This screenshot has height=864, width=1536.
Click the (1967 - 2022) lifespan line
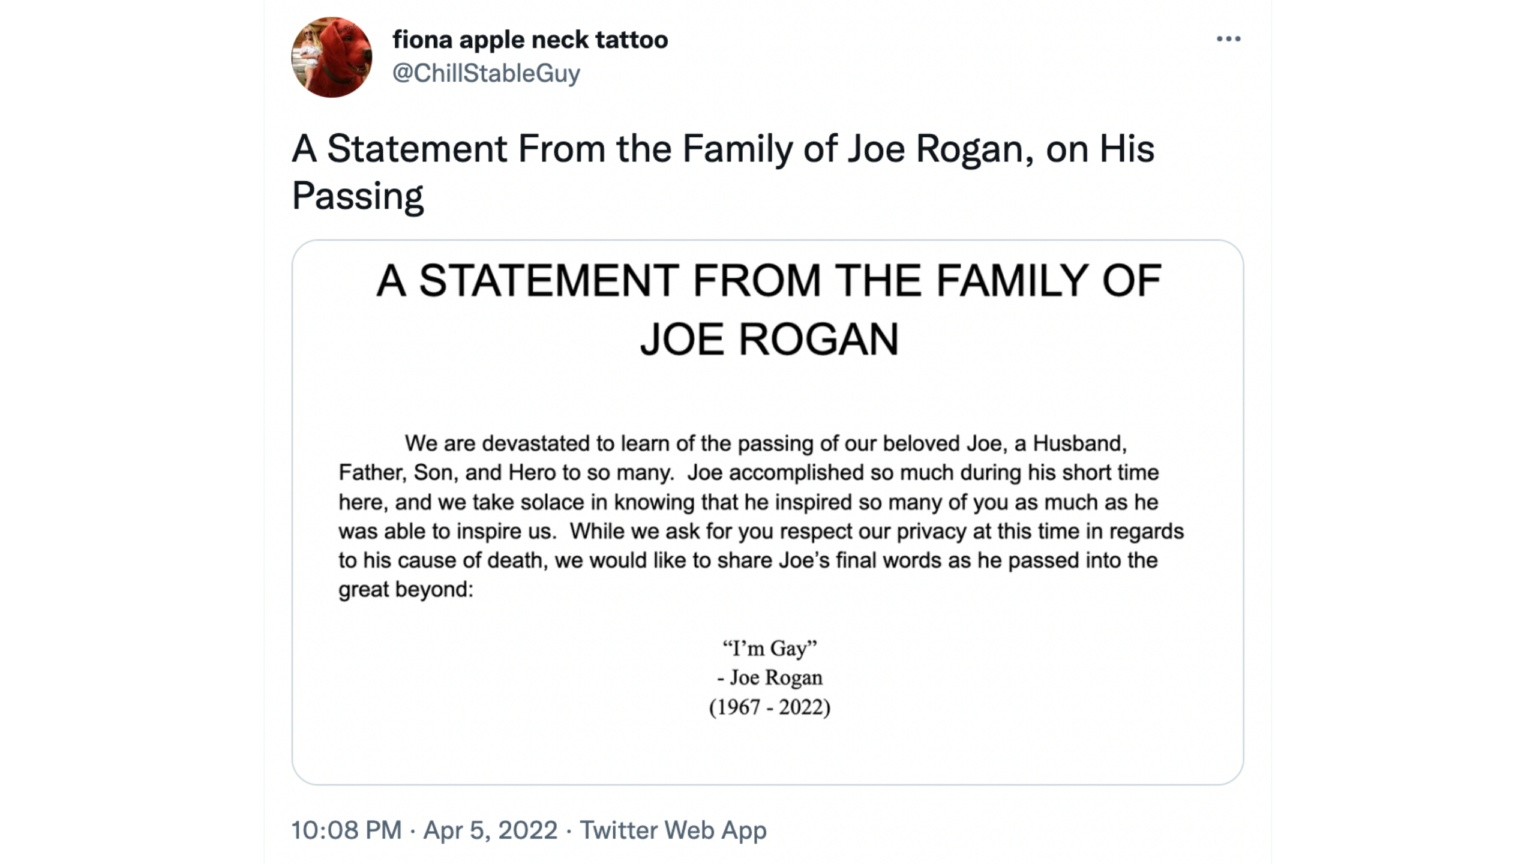tap(768, 707)
